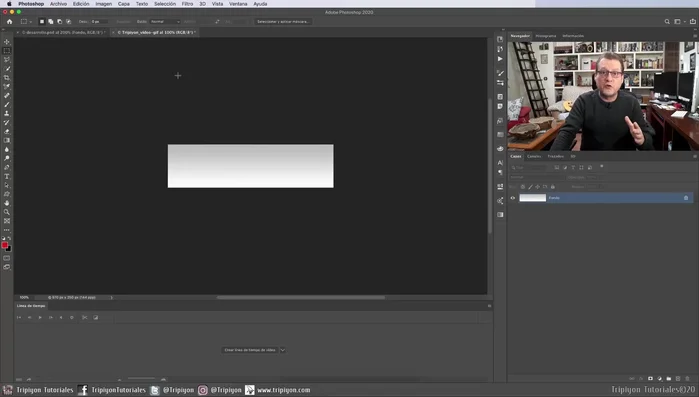Select the Pen tool

(x=7, y=167)
